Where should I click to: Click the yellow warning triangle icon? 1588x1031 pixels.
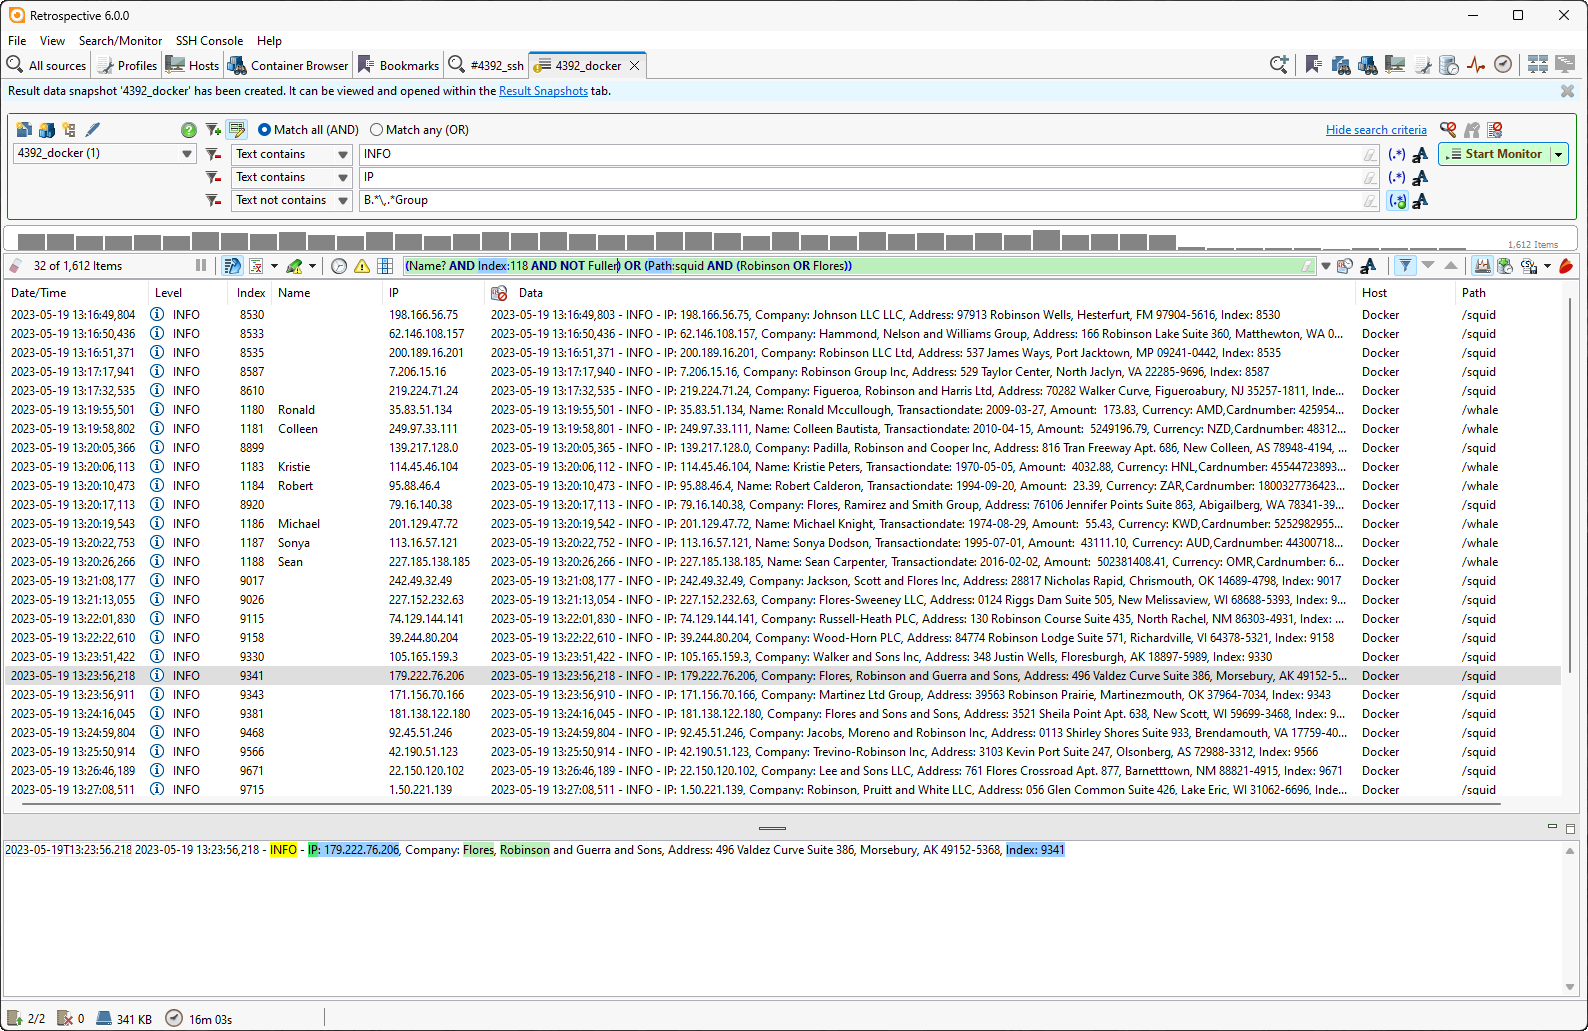362,266
